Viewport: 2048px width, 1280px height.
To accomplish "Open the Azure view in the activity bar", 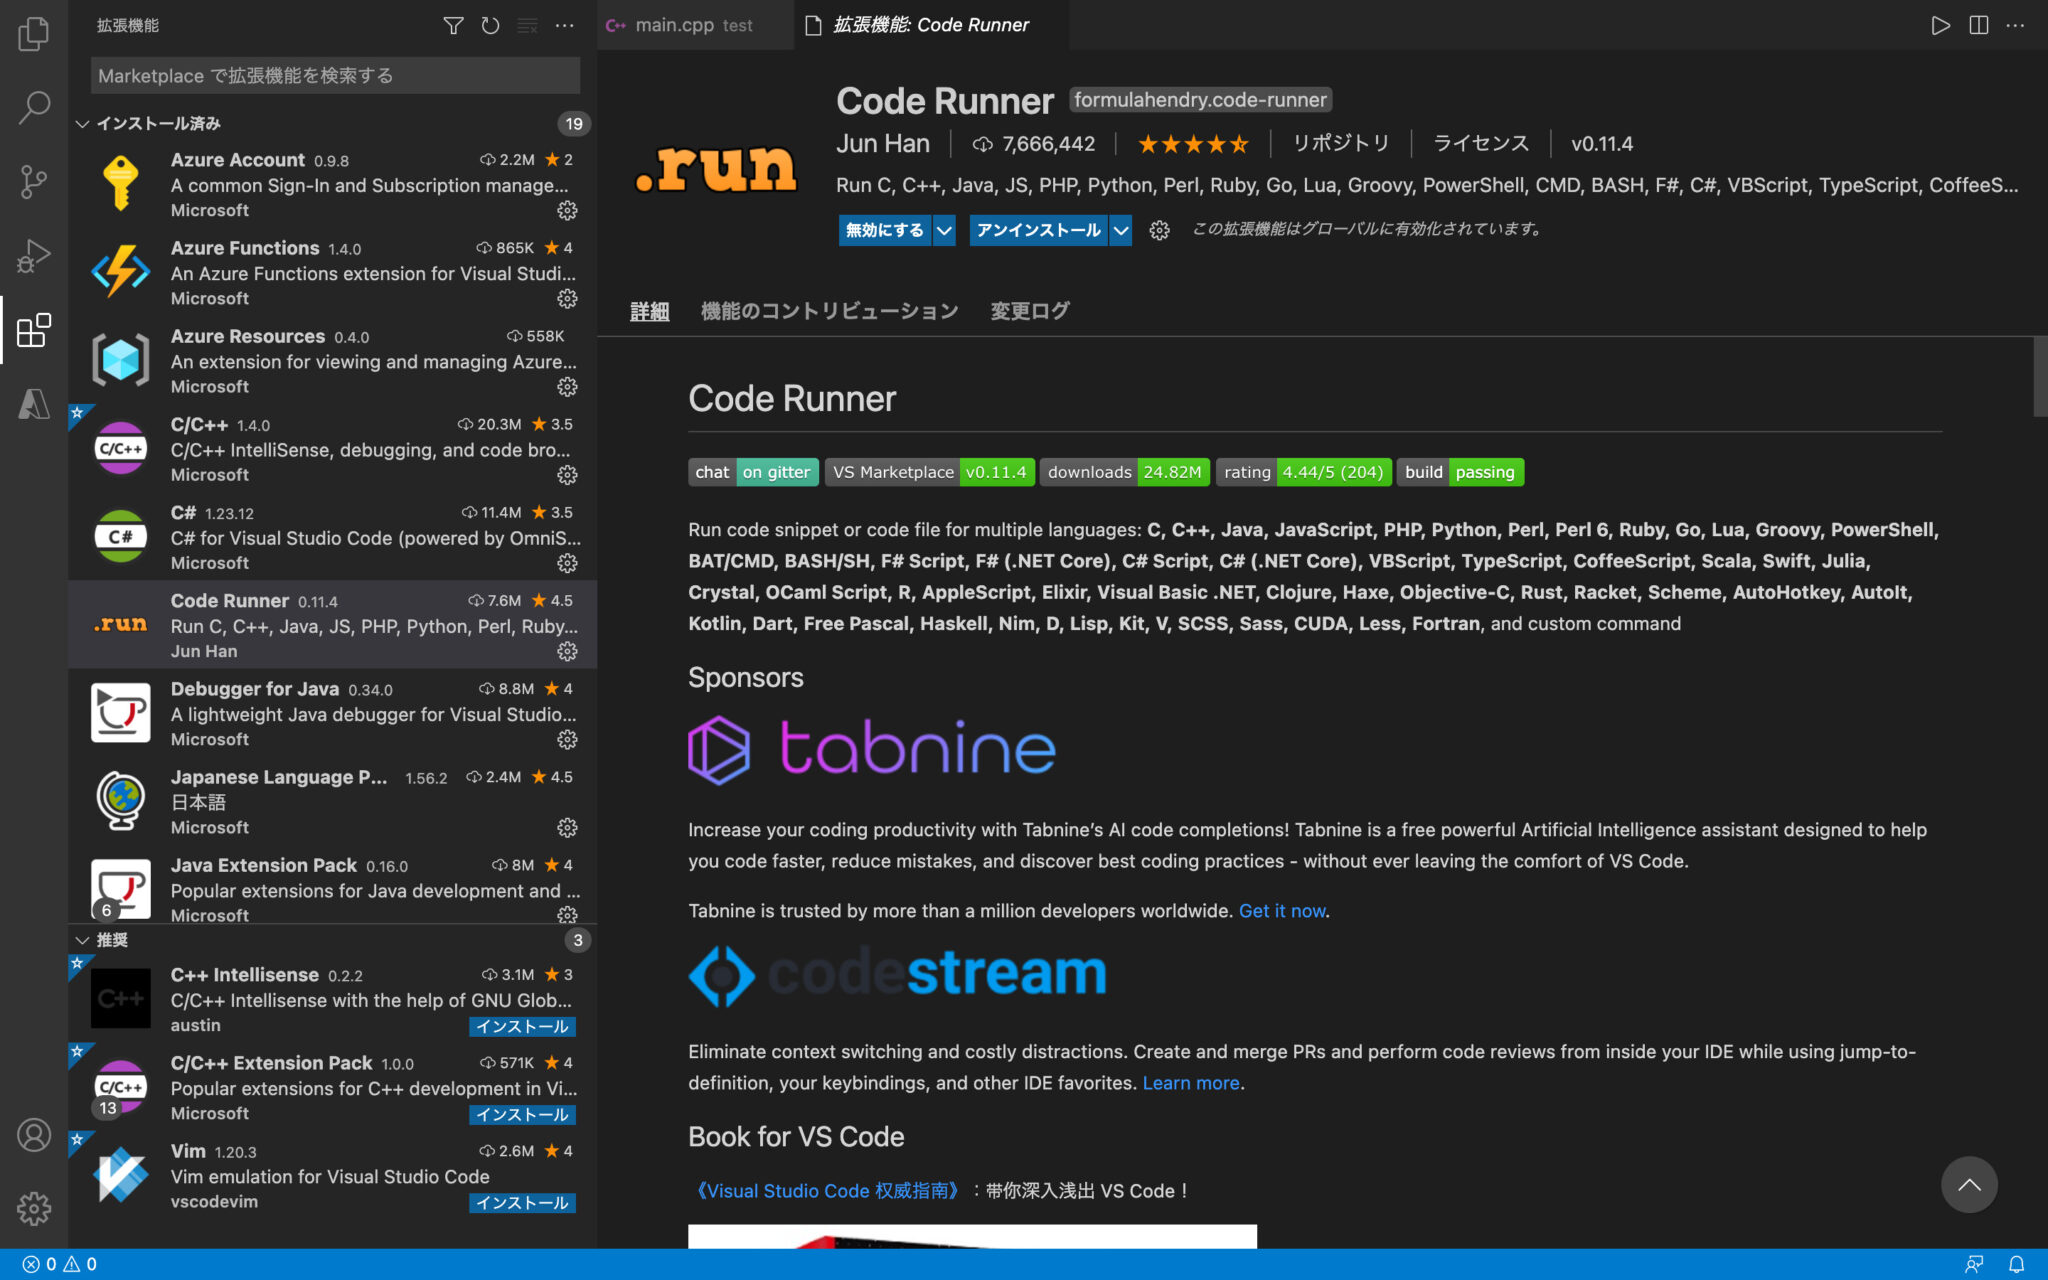I will click(33, 404).
